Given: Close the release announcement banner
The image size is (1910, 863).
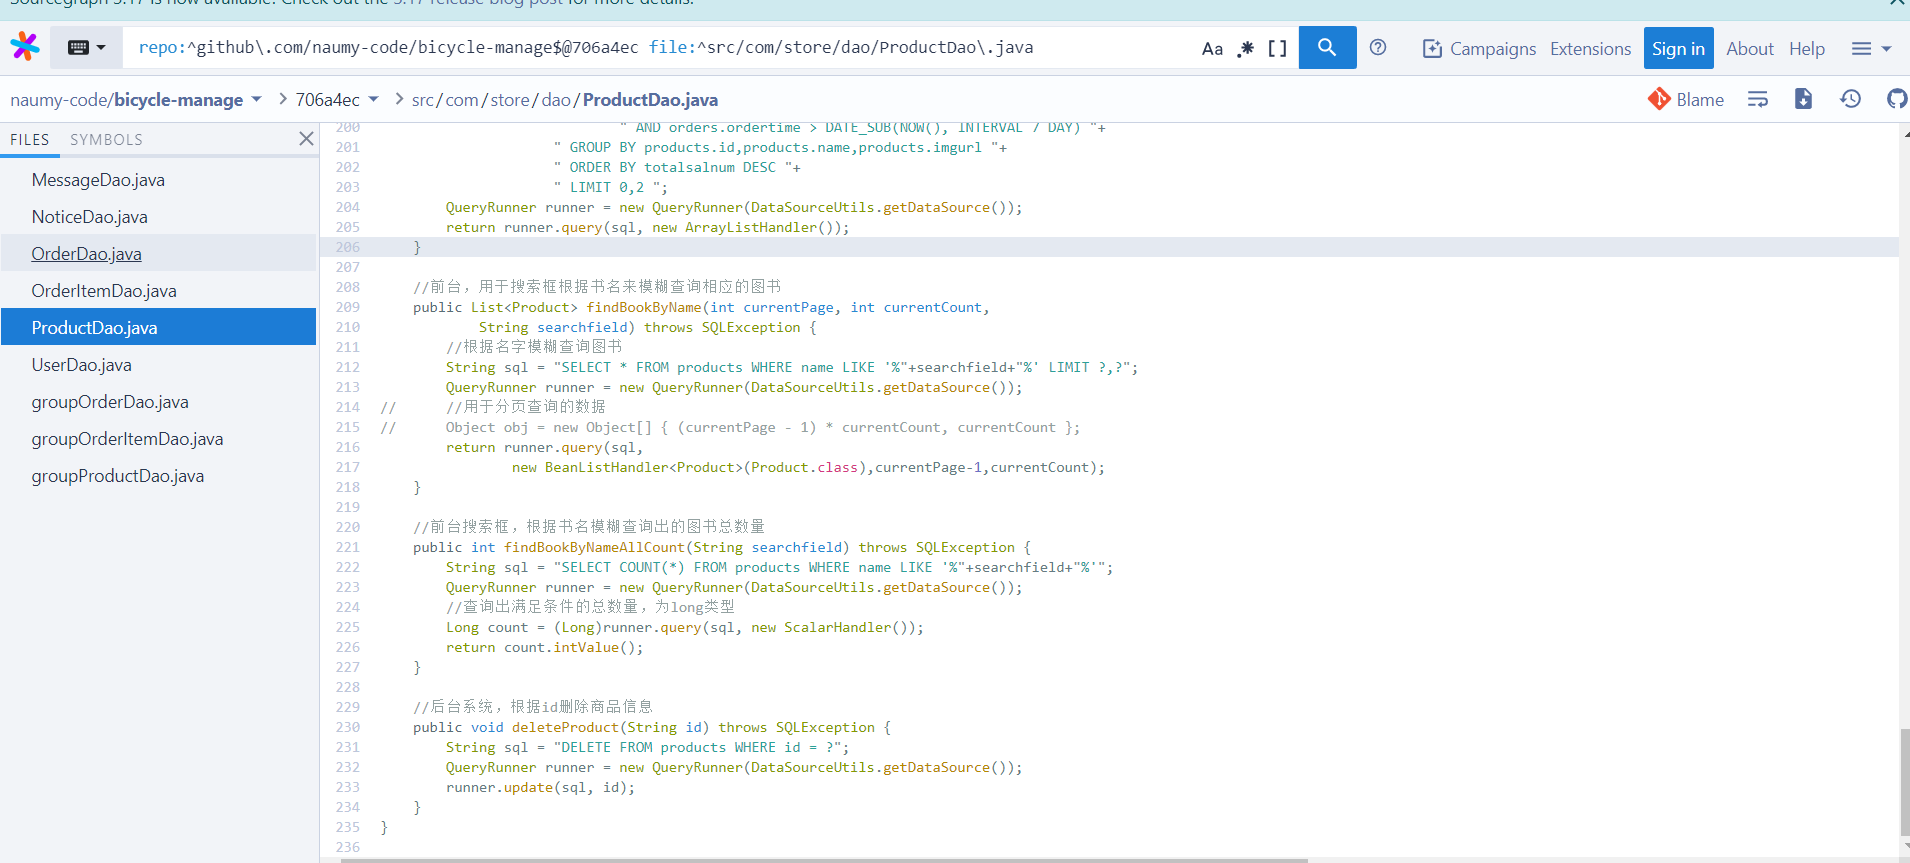Looking at the screenshot, I should pos(1896,3).
